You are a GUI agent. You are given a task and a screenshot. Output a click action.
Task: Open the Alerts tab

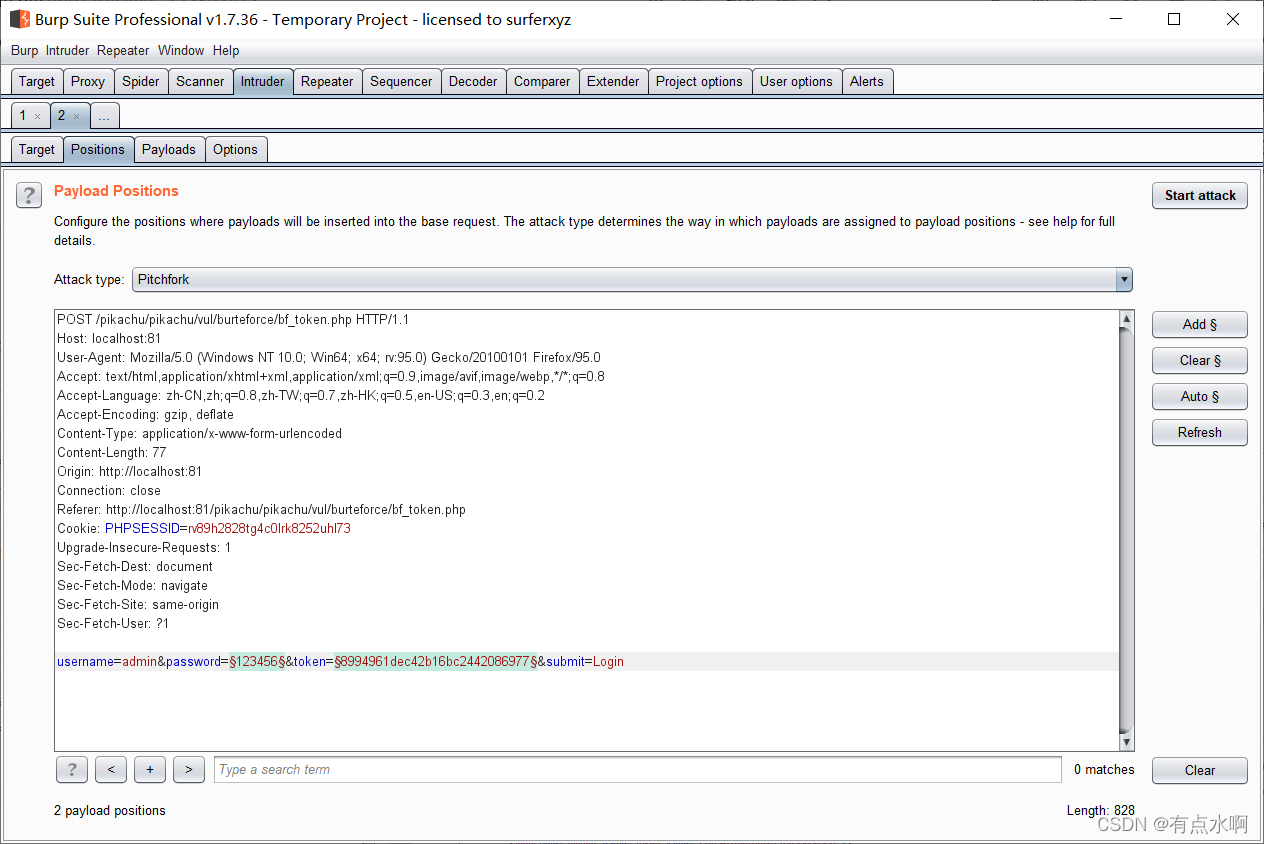point(867,82)
